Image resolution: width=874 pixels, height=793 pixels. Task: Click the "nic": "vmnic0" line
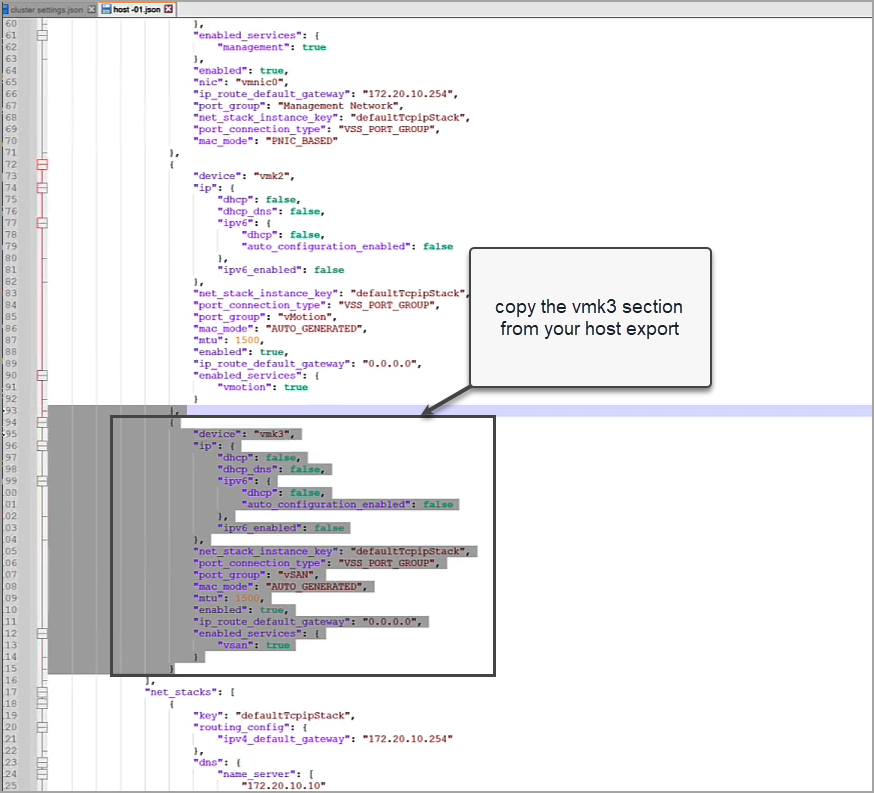pyautogui.click(x=241, y=82)
